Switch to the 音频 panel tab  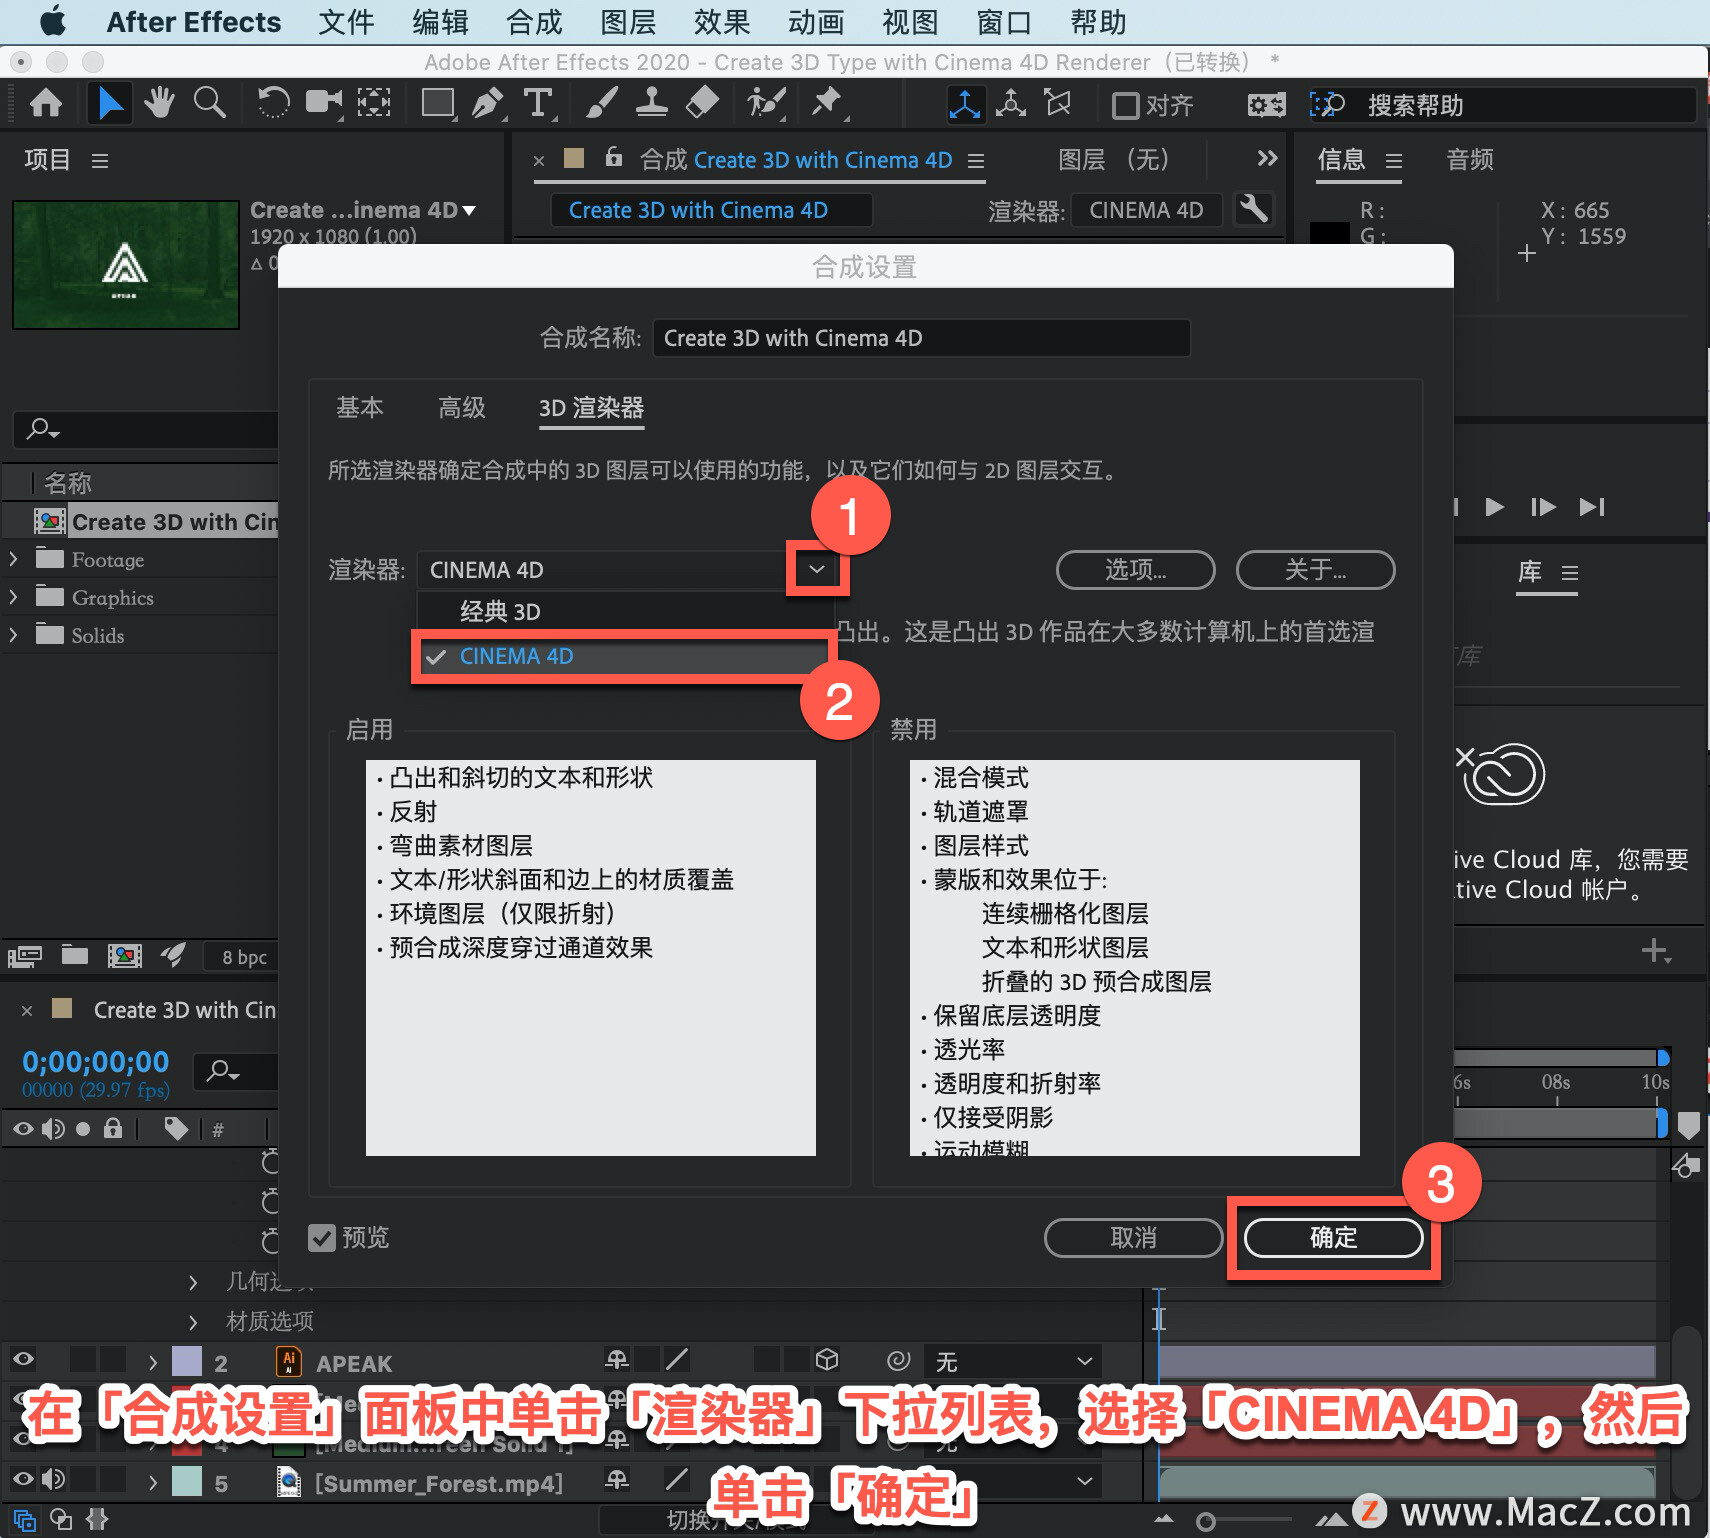click(x=1470, y=159)
